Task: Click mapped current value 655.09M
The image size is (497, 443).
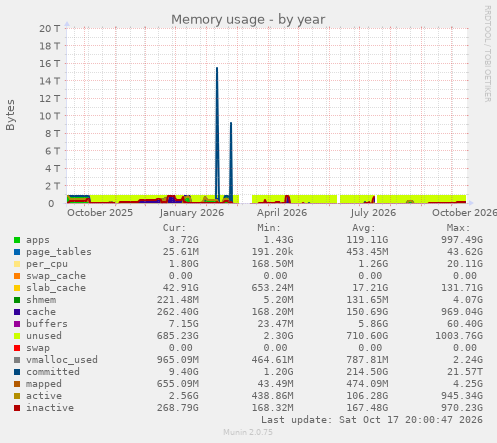Action: pyautogui.click(x=178, y=384)
